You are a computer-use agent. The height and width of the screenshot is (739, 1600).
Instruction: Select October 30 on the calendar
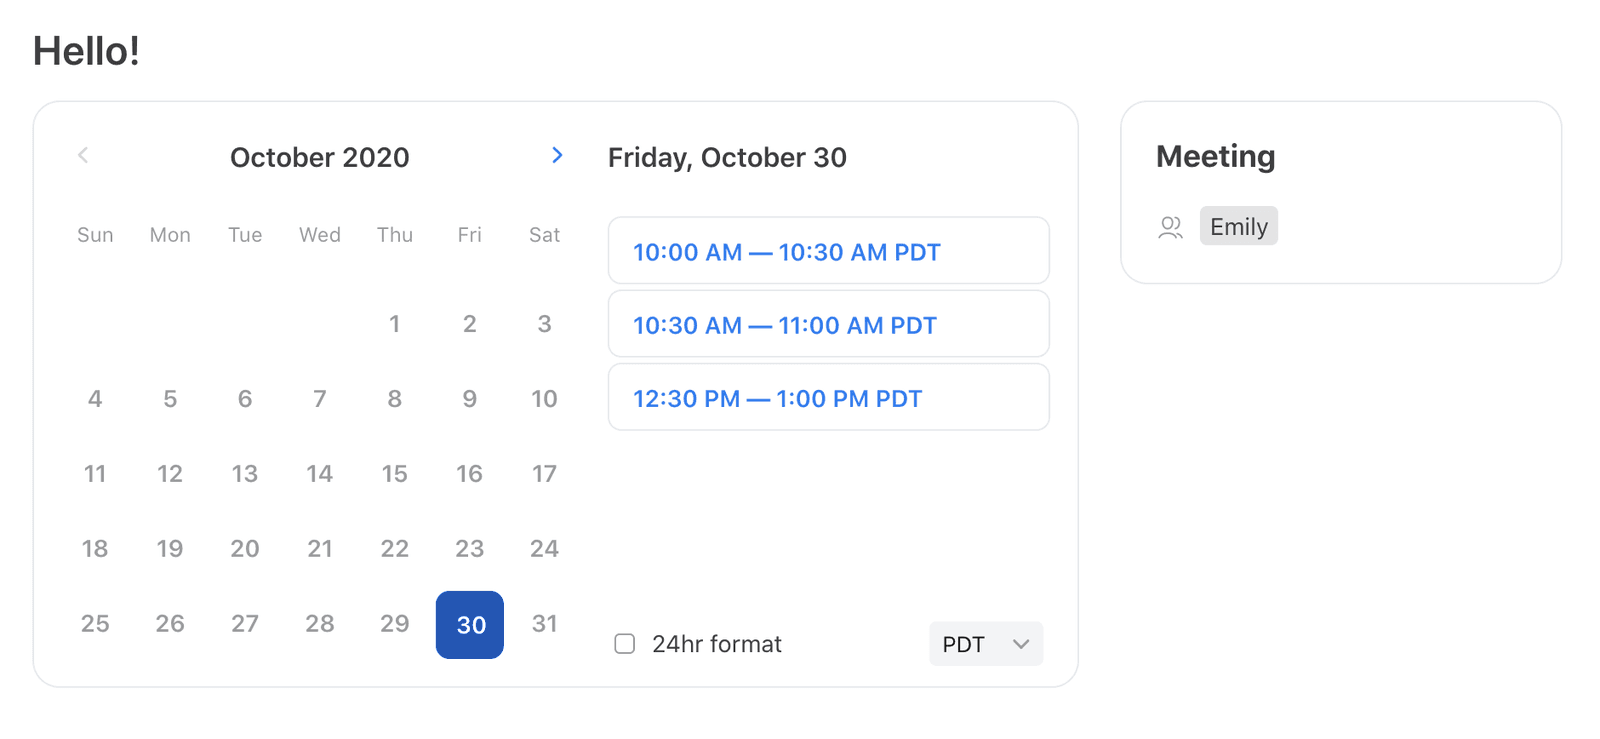click(x=470, y=625)
